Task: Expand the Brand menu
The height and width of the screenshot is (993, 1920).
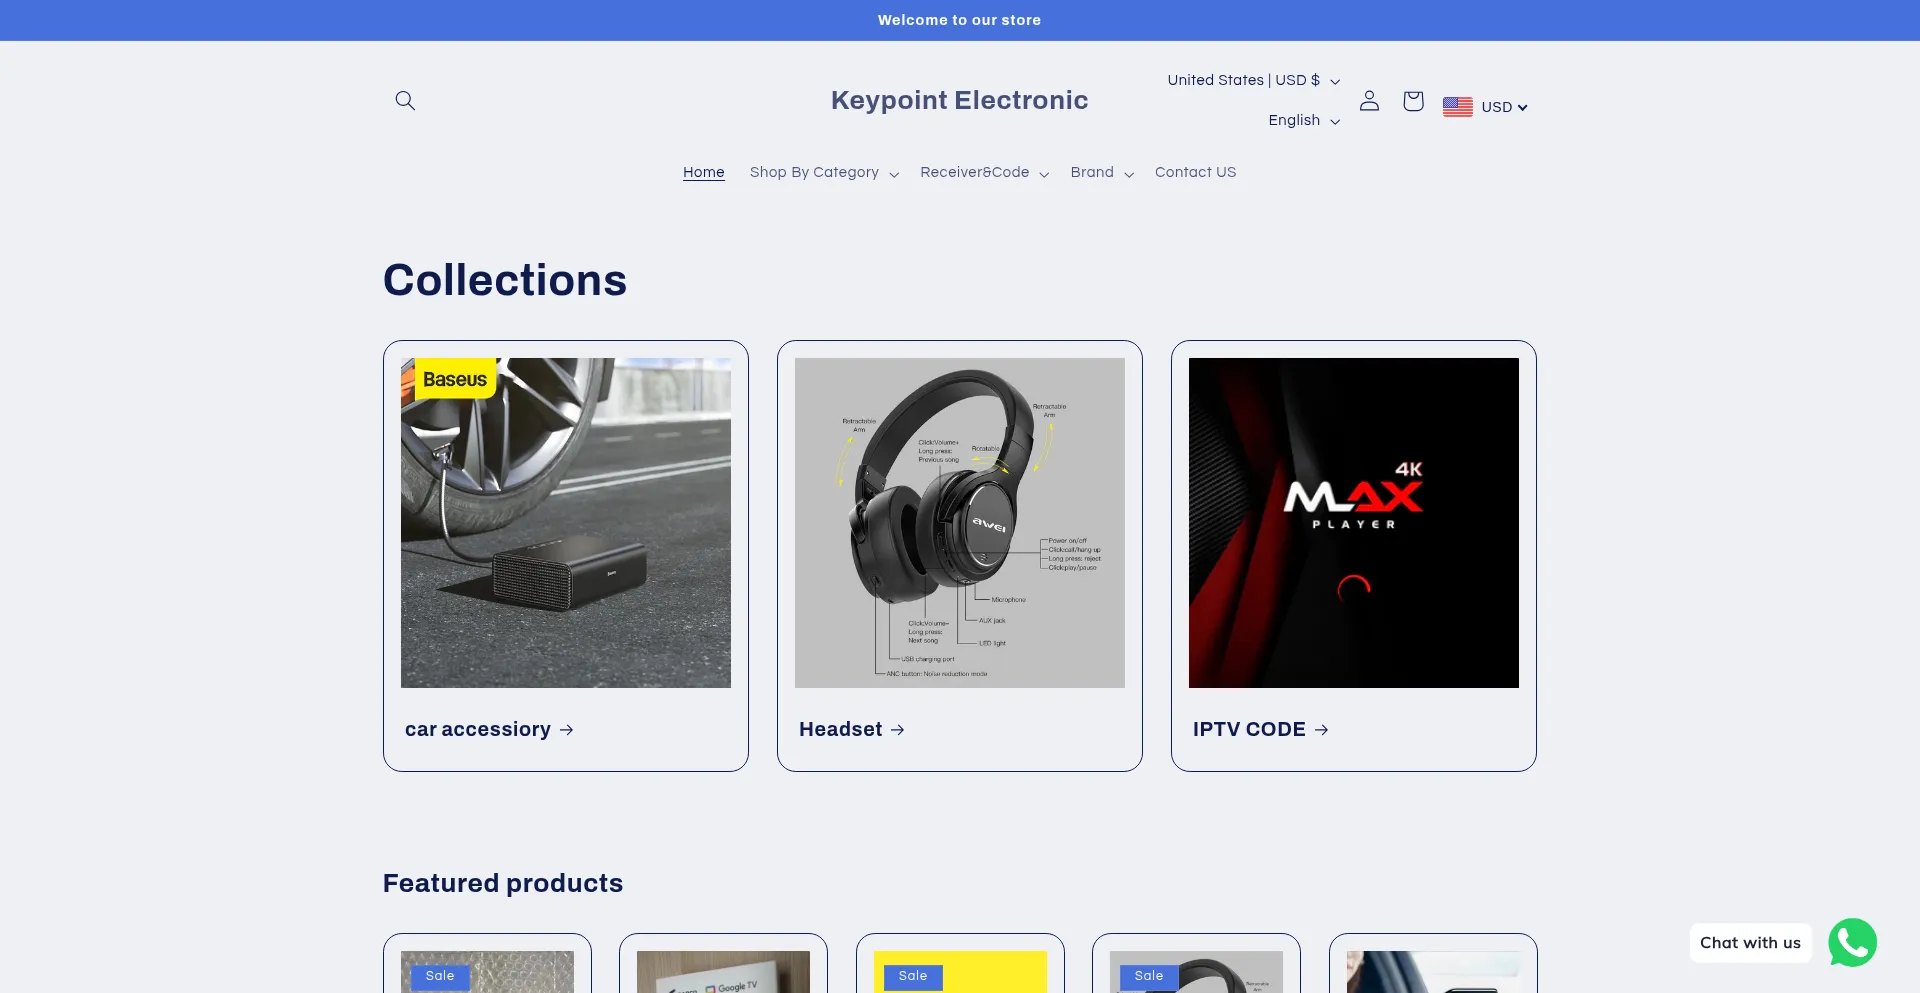Action: pos(1102,172)
